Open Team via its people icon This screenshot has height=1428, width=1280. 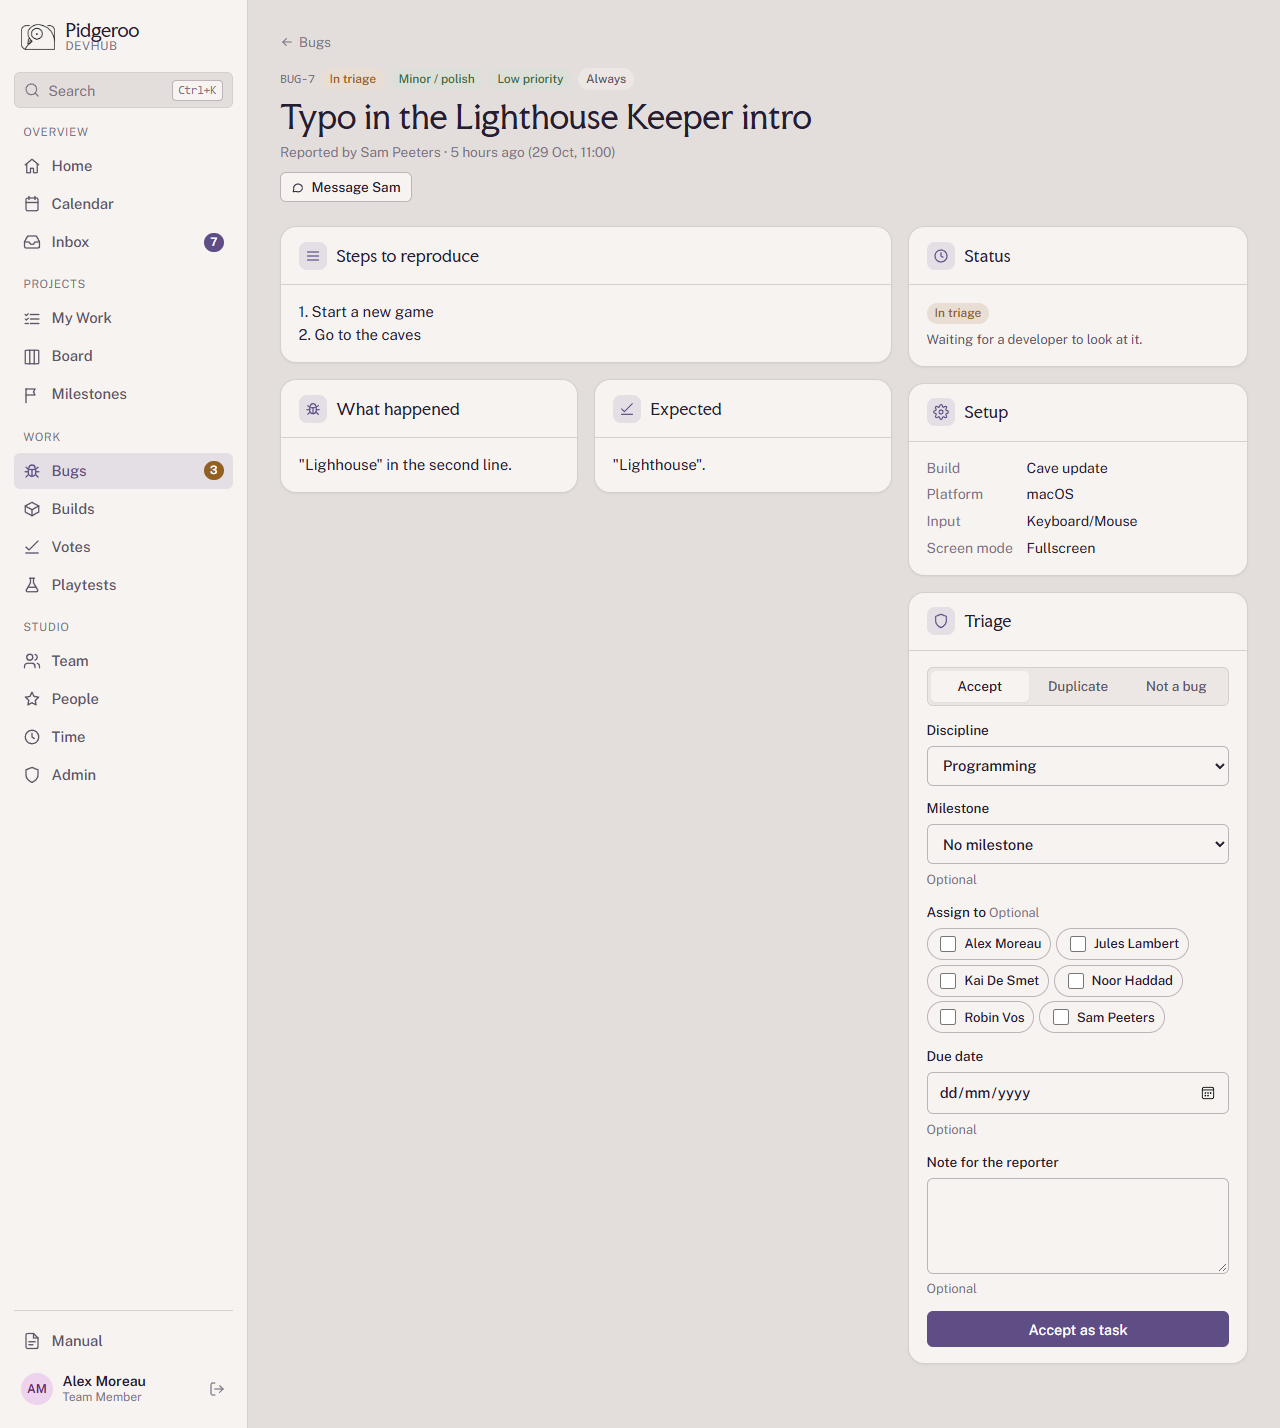point(32,661)
